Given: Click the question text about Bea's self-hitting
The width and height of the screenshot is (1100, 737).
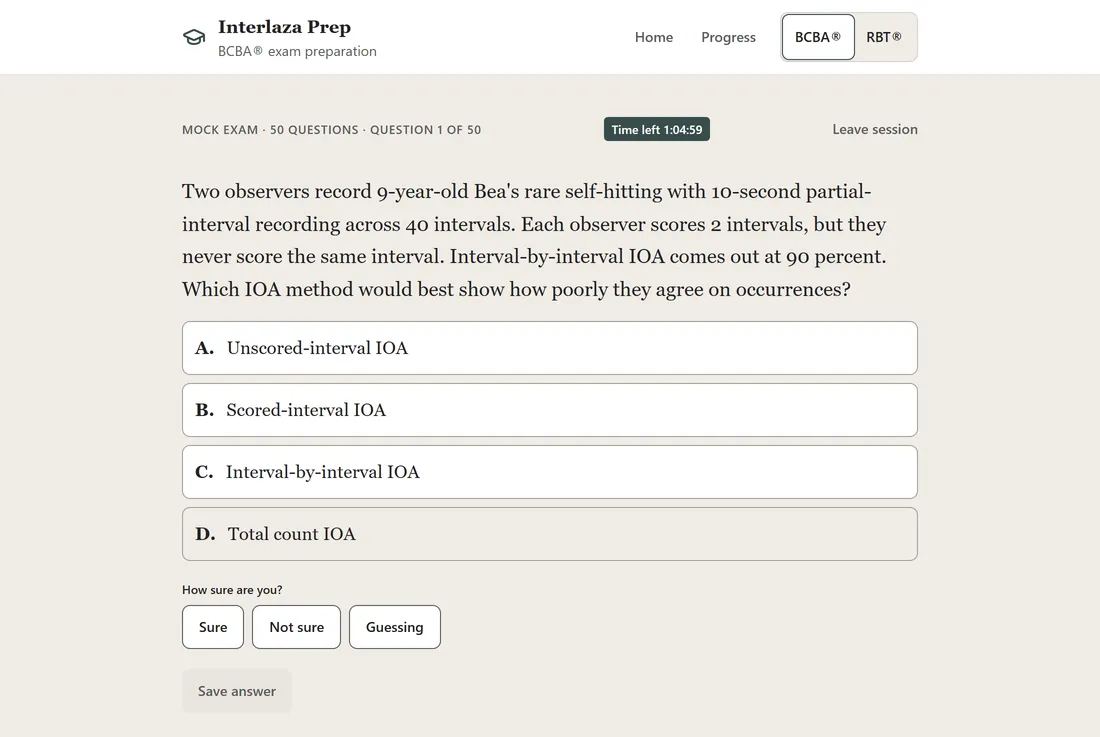Looking at the screenshot, I should 535,241.
